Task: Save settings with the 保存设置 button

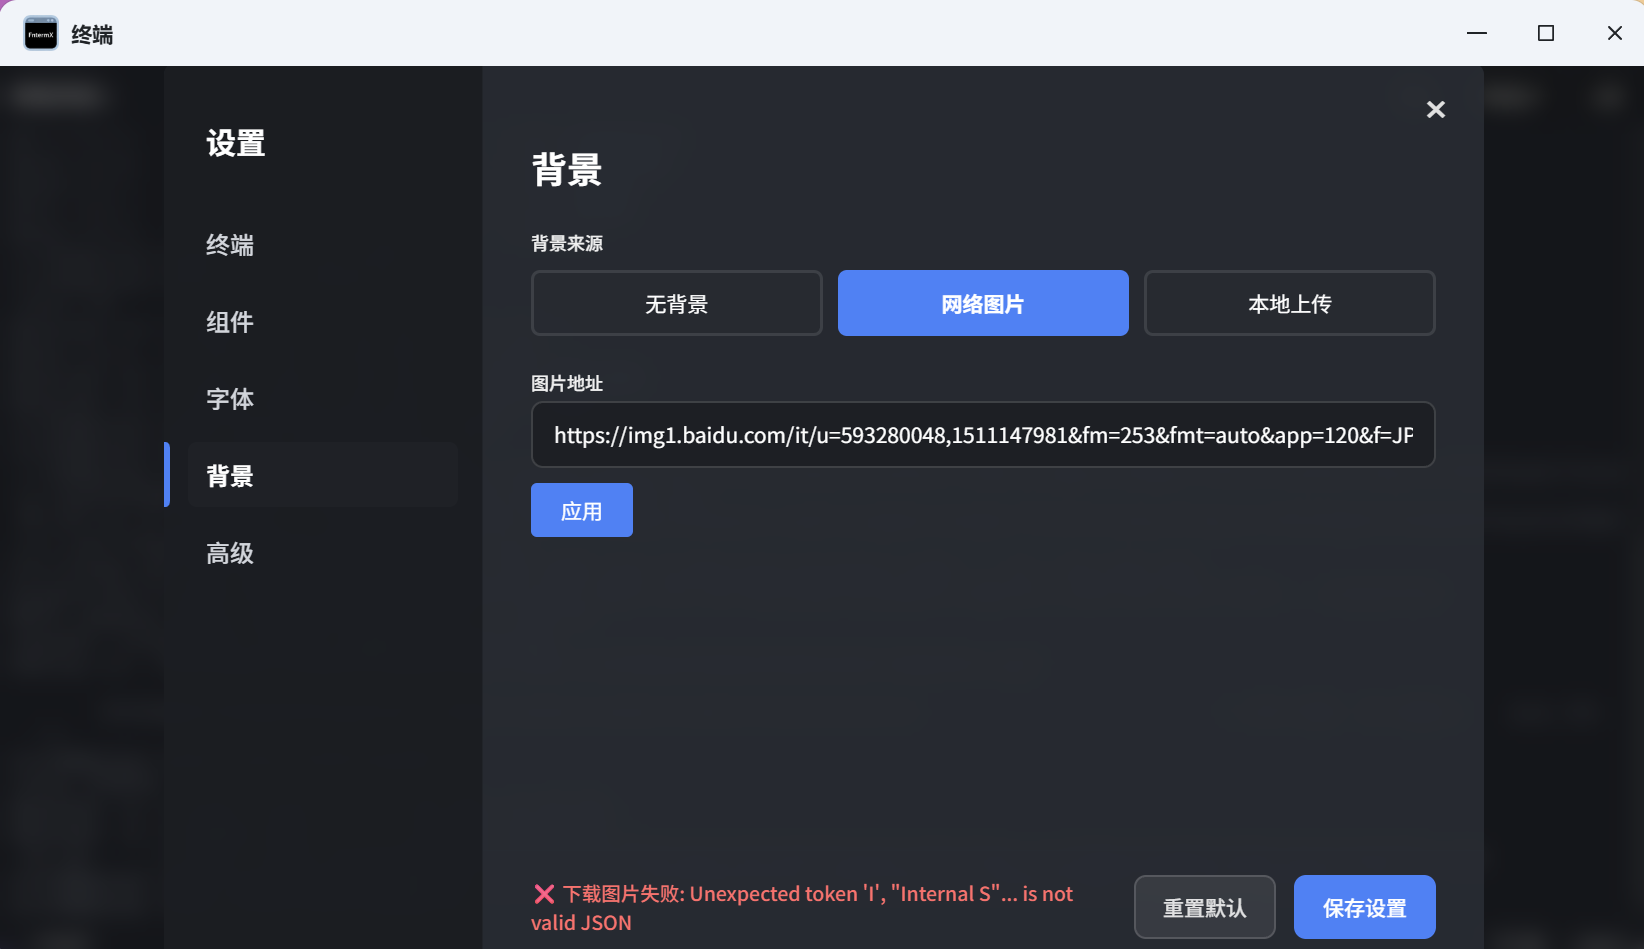Action: click(x=1364, y=907)
